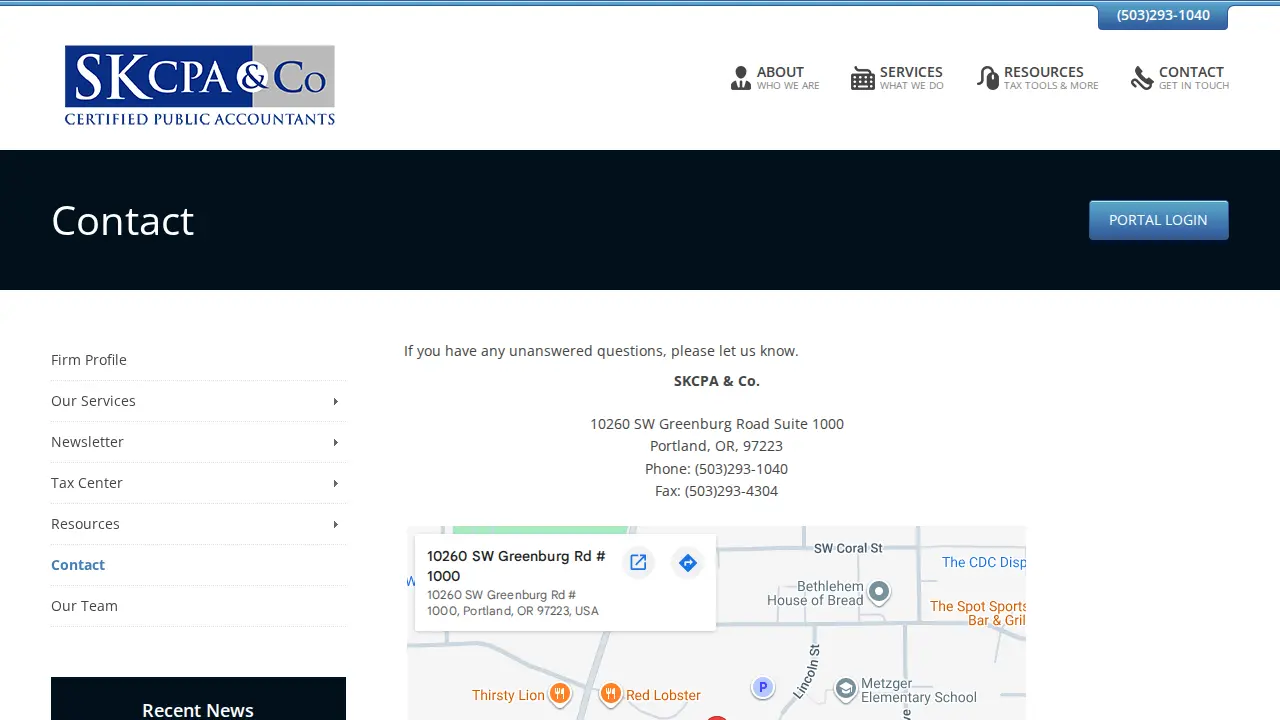The height and width of the screenshot is (720, 1280).
Task: Click the (503)293-1040 phone tab at top
Action: point(1163,16)
